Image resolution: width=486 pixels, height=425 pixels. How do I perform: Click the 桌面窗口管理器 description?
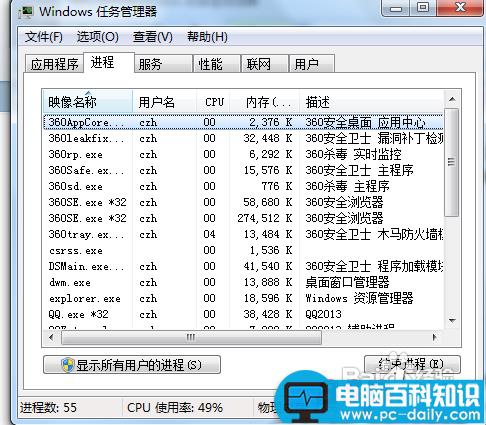347,282
